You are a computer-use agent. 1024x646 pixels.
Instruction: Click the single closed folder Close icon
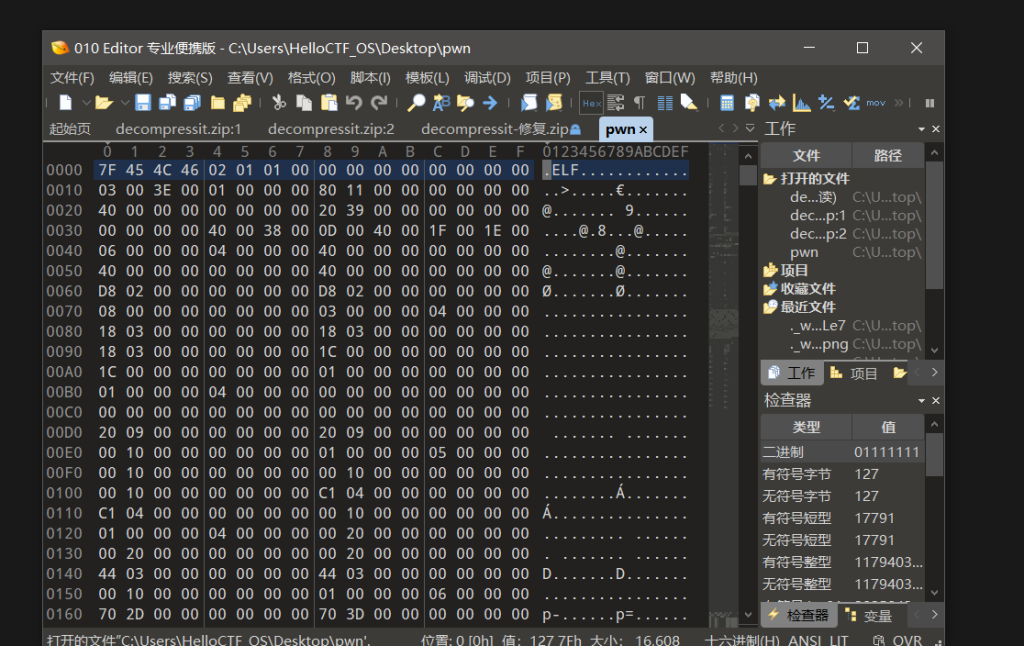(217, 103)
